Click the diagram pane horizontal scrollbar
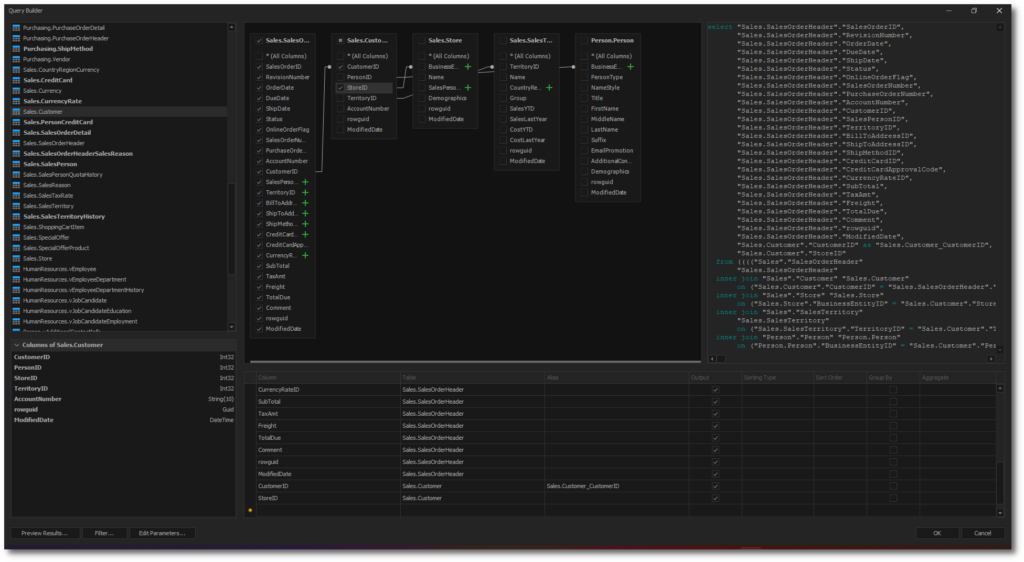 [x=475, y=361]
